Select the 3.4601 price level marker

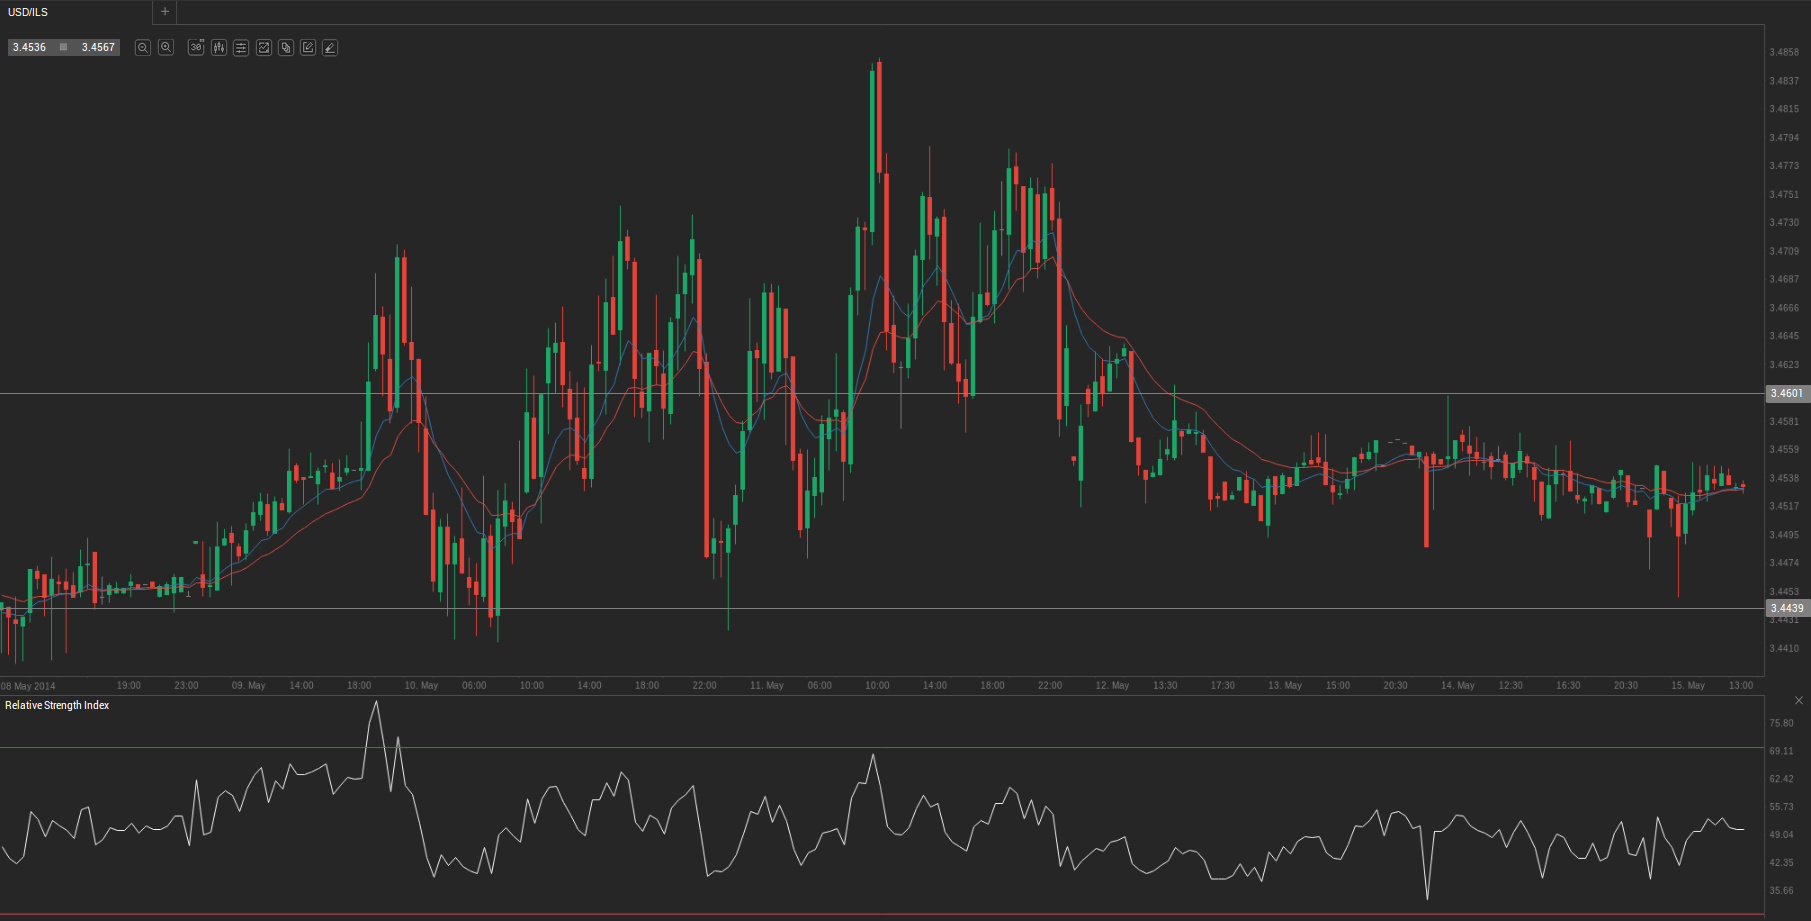(x=1787, y=393)
